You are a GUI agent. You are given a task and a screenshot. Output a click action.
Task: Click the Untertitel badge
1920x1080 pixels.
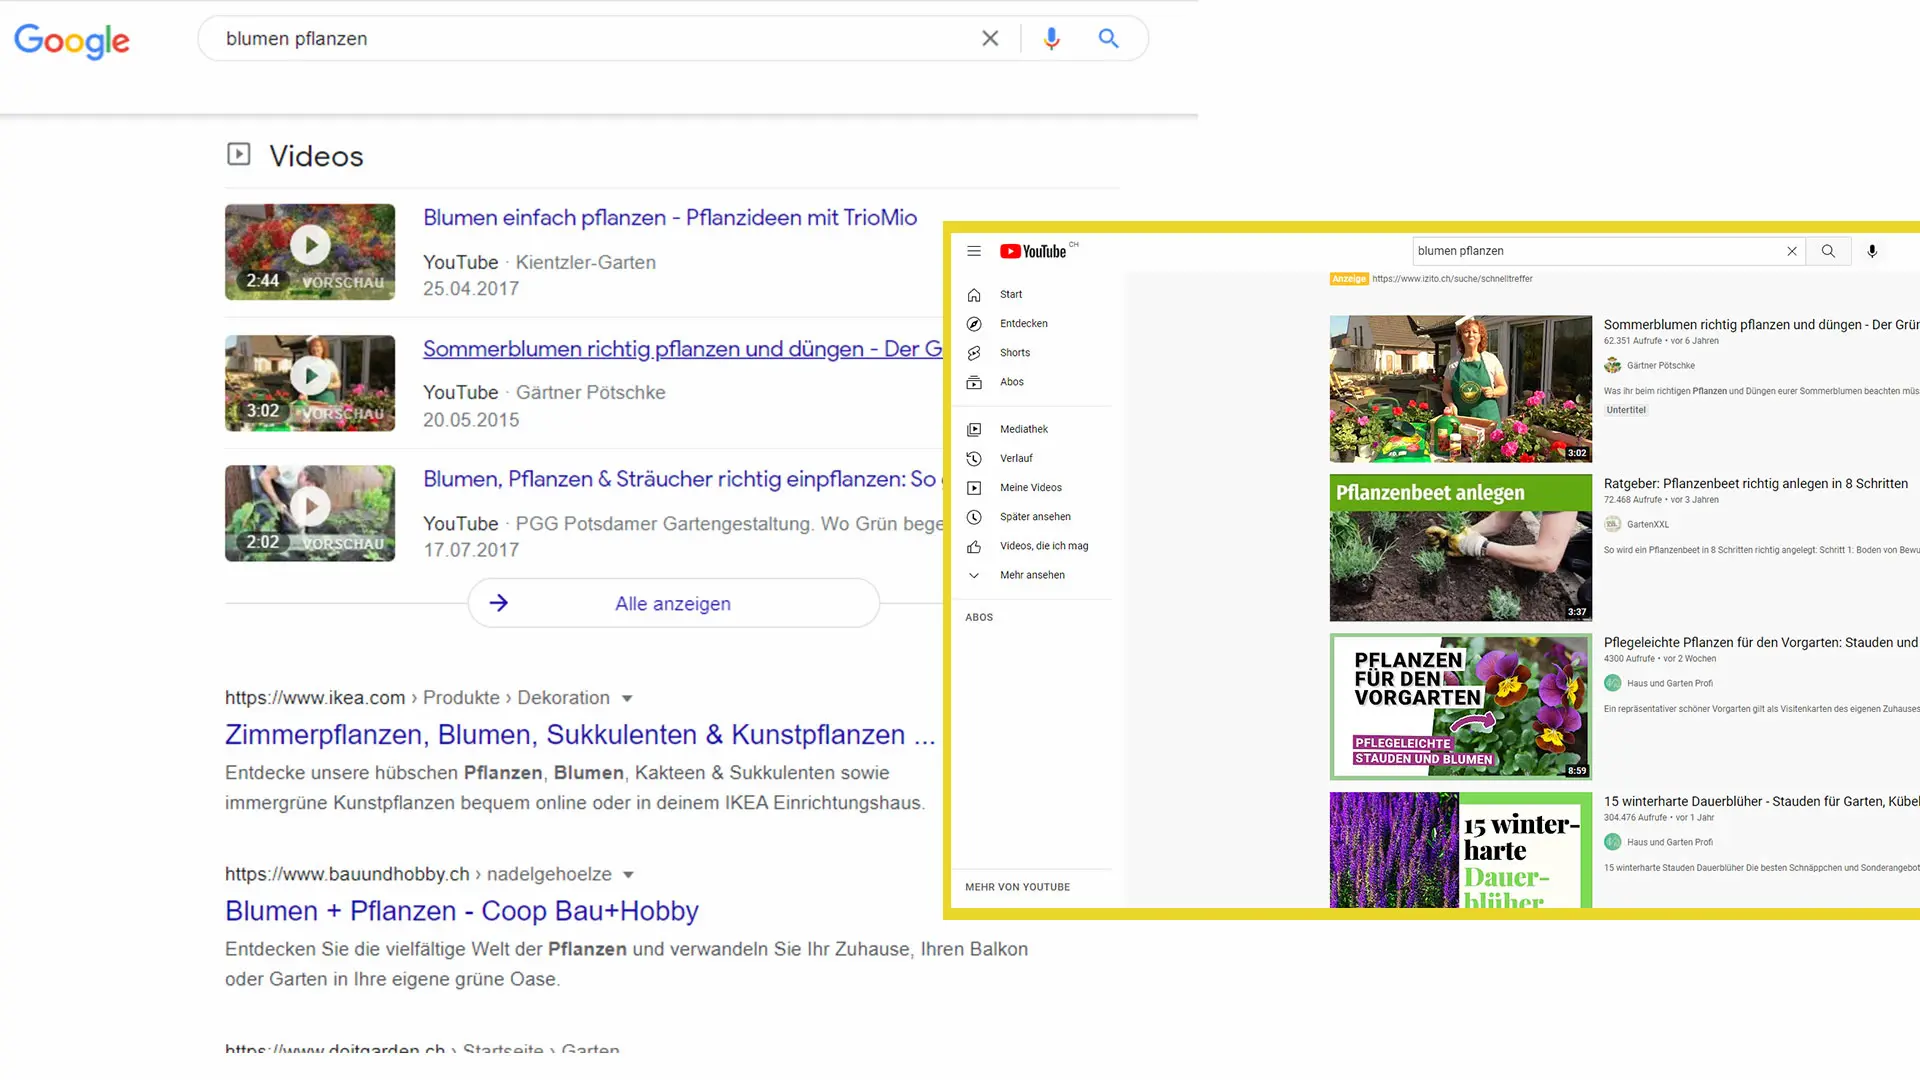point(1626,410)
